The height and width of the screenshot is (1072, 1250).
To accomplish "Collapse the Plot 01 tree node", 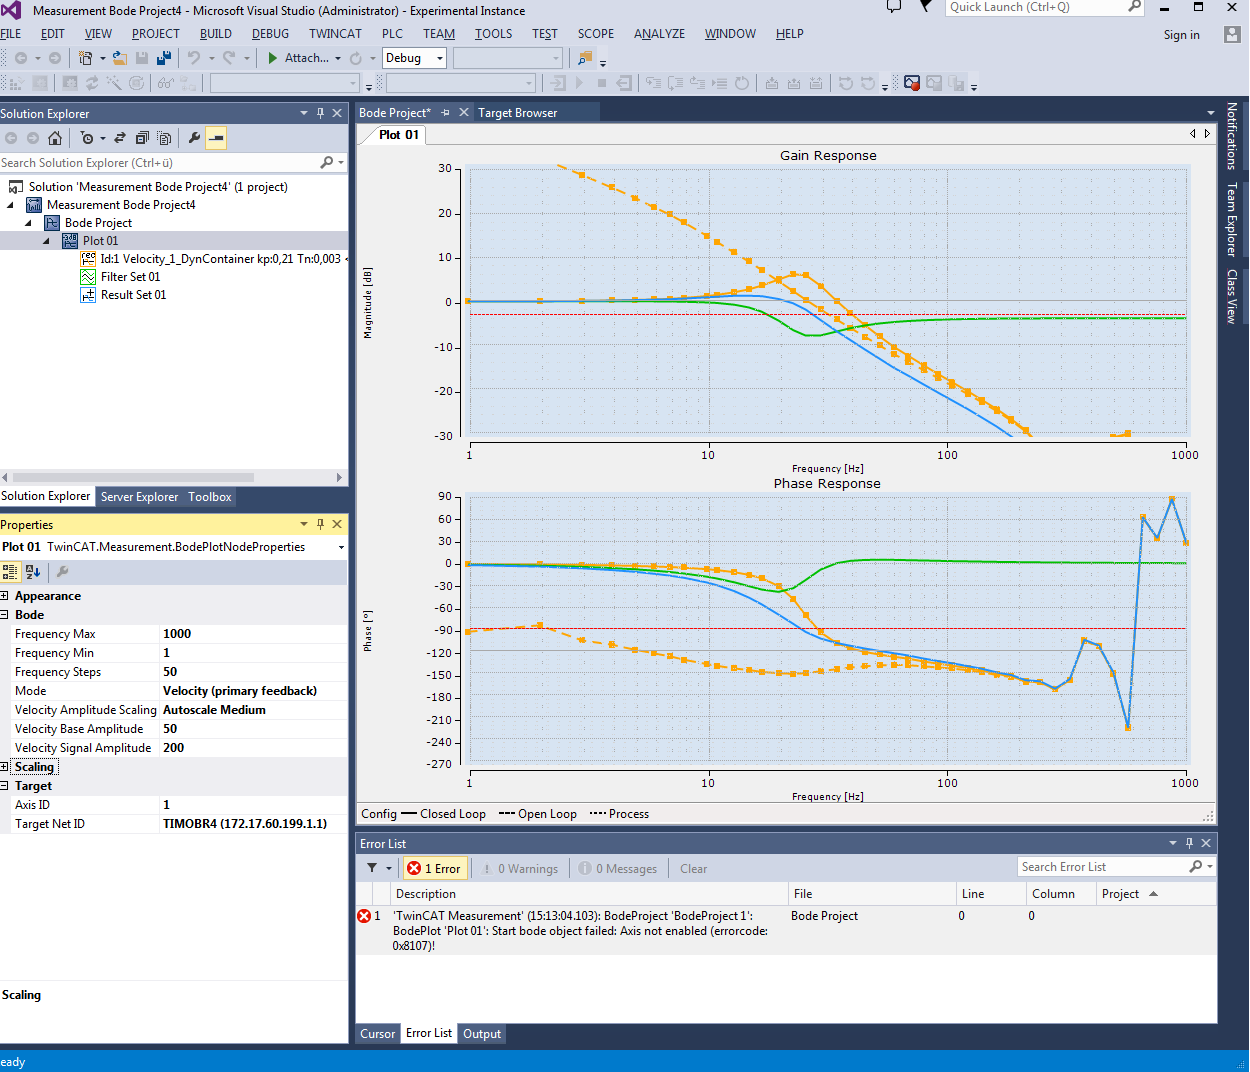I will [x=46, y=241].
